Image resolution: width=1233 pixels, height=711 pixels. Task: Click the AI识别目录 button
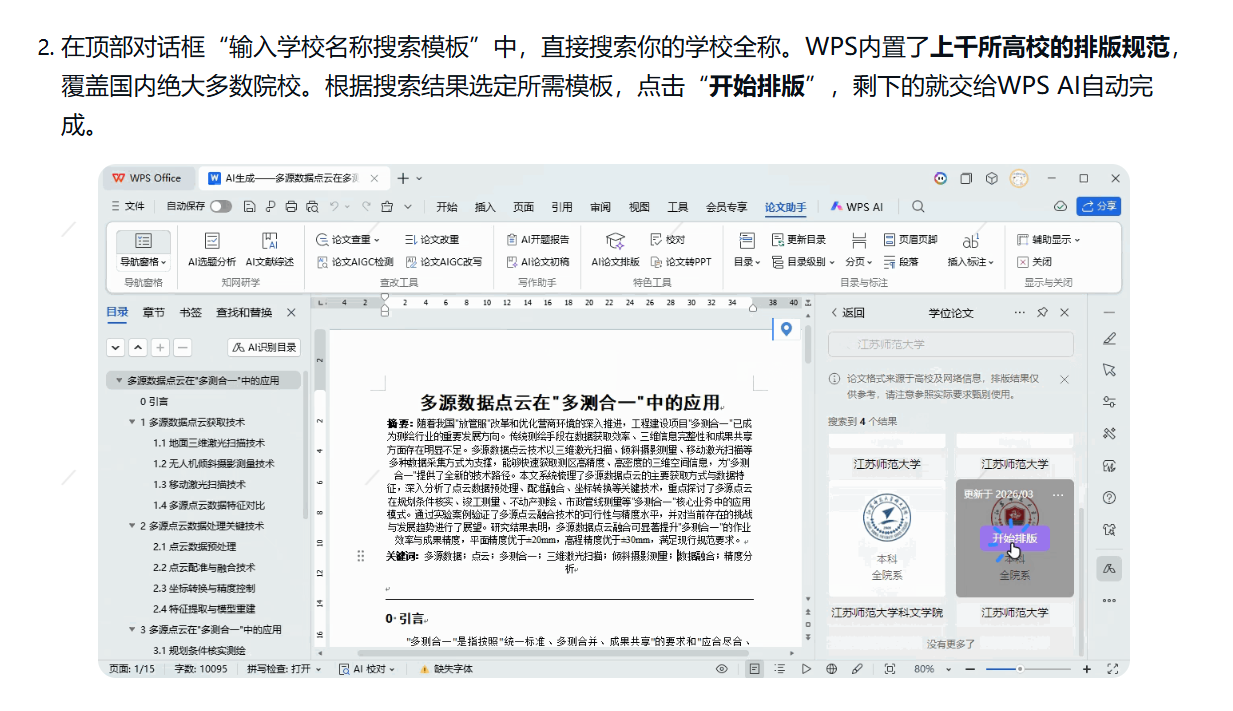click(x=265, y=347)
